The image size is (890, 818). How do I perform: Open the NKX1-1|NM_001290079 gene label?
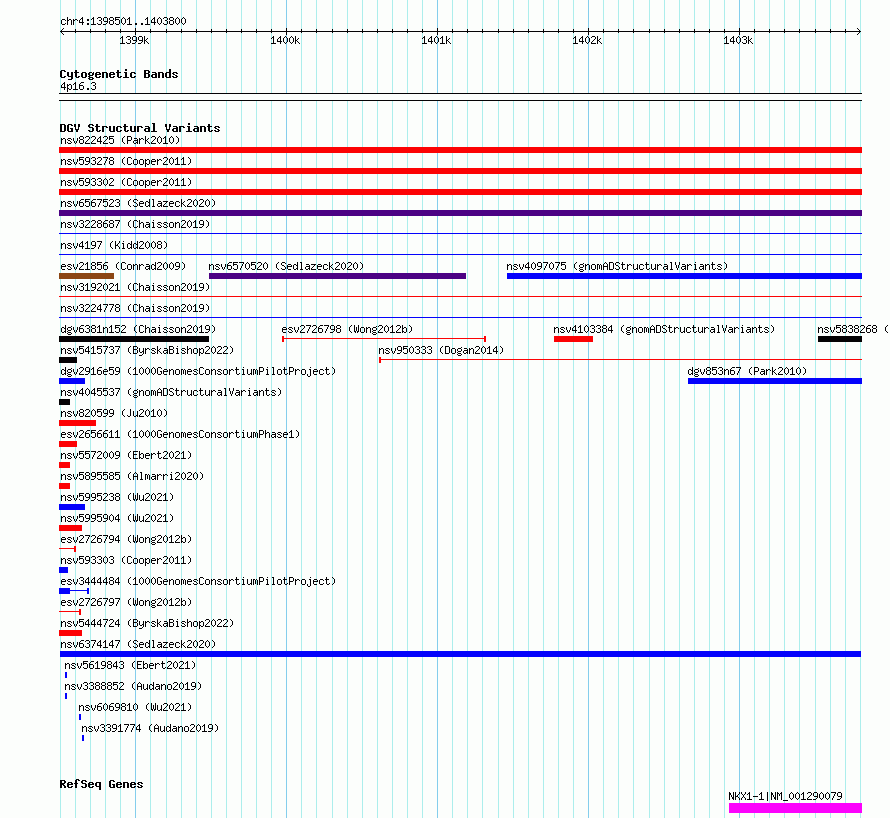click(x=786, y=796)
